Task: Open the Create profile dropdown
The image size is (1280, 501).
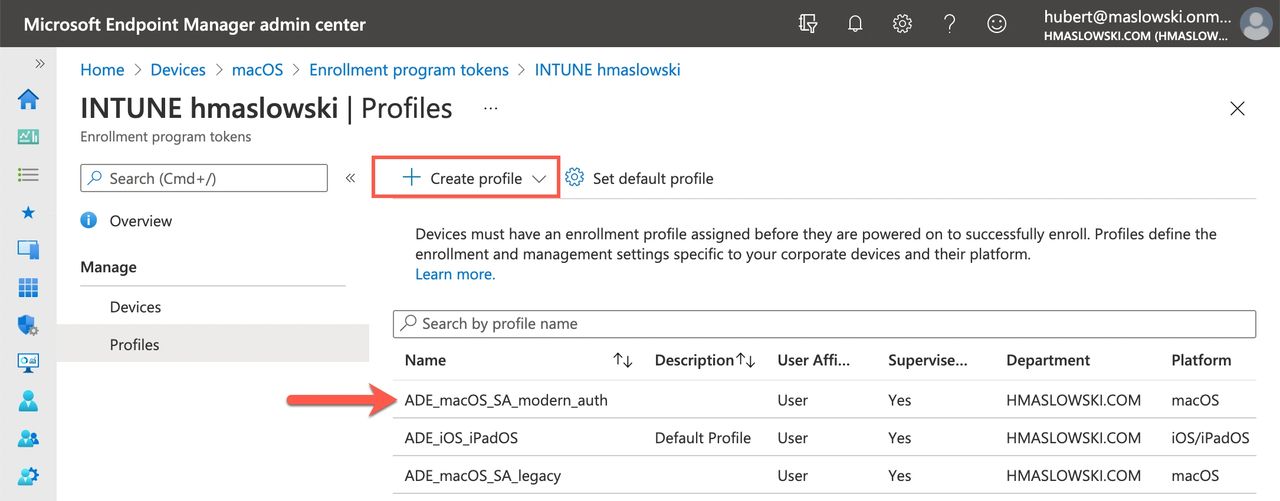Action: point(465,178)
